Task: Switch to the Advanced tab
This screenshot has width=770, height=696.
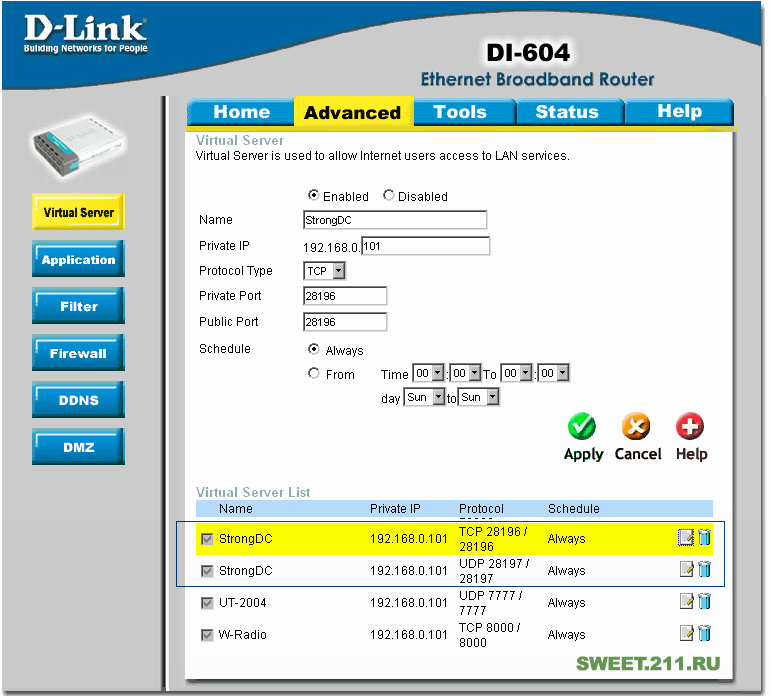Action: tap(353, 112)
